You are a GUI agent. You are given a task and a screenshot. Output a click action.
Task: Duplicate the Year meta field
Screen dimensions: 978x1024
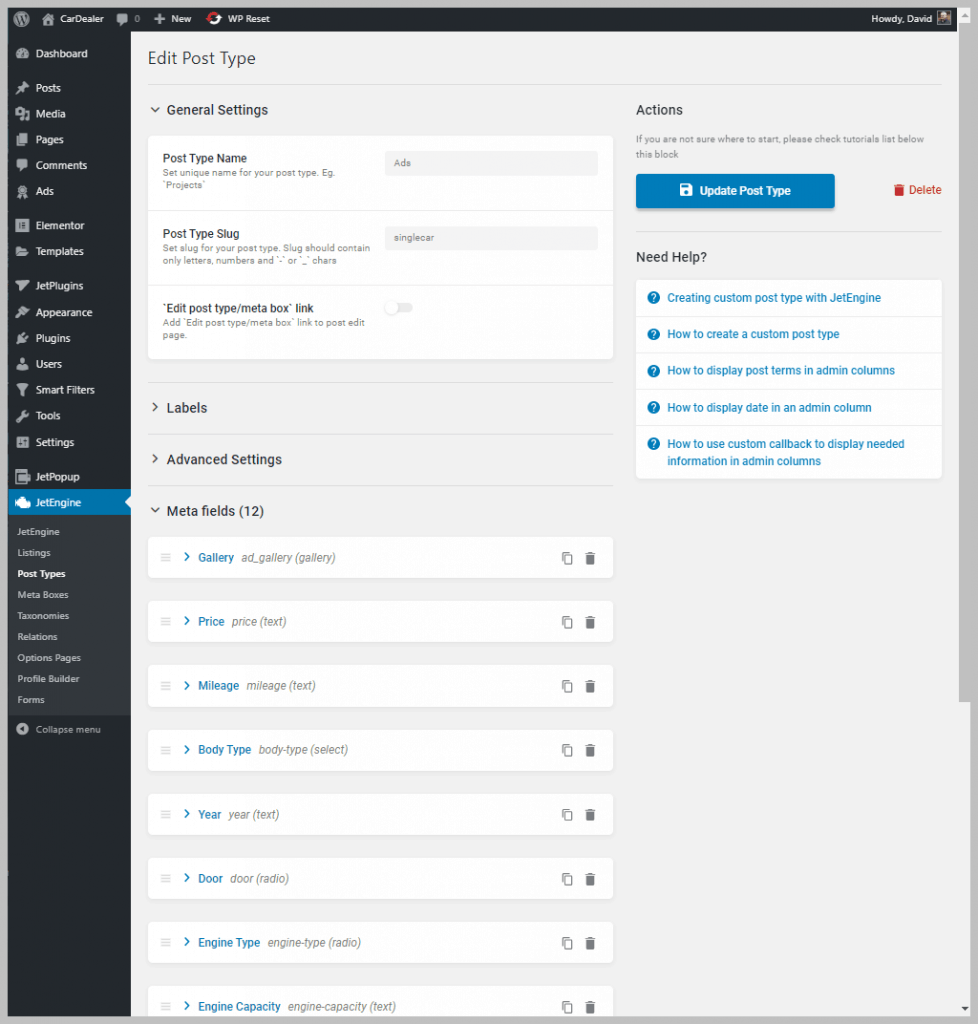click(x=567, y=814)
